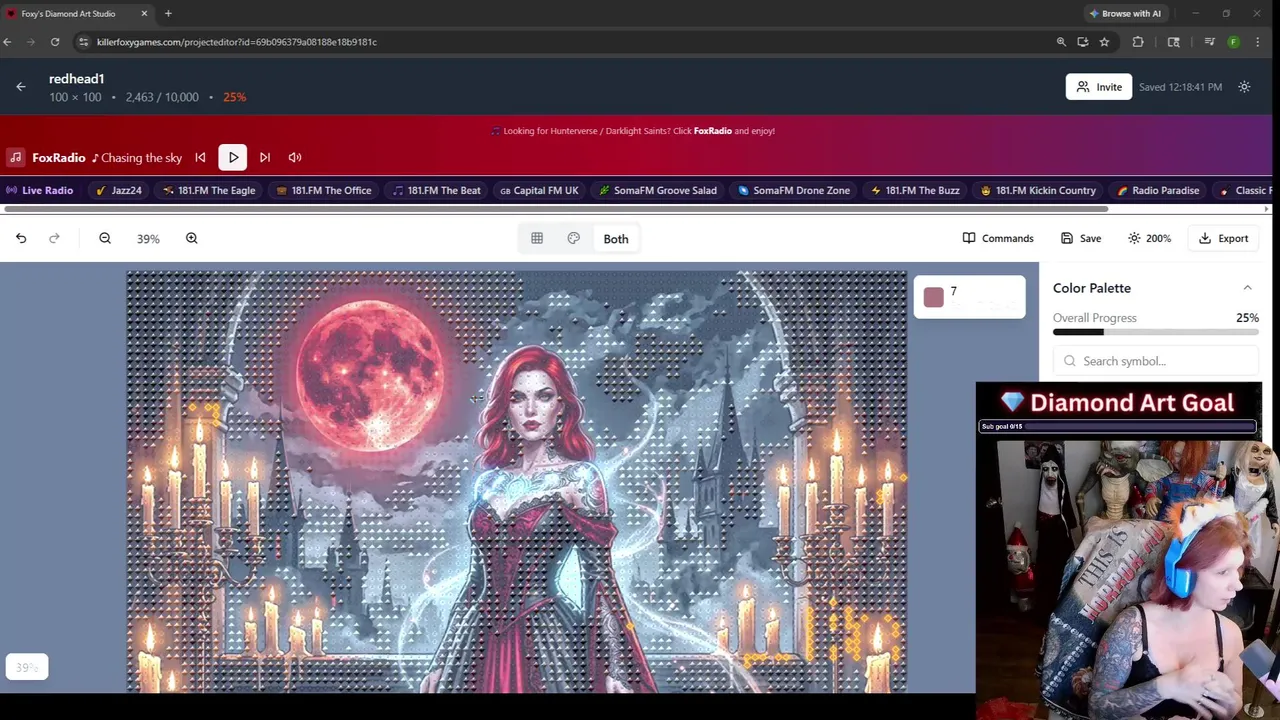Click the station list horizontal scrollbar

point(556,209)
